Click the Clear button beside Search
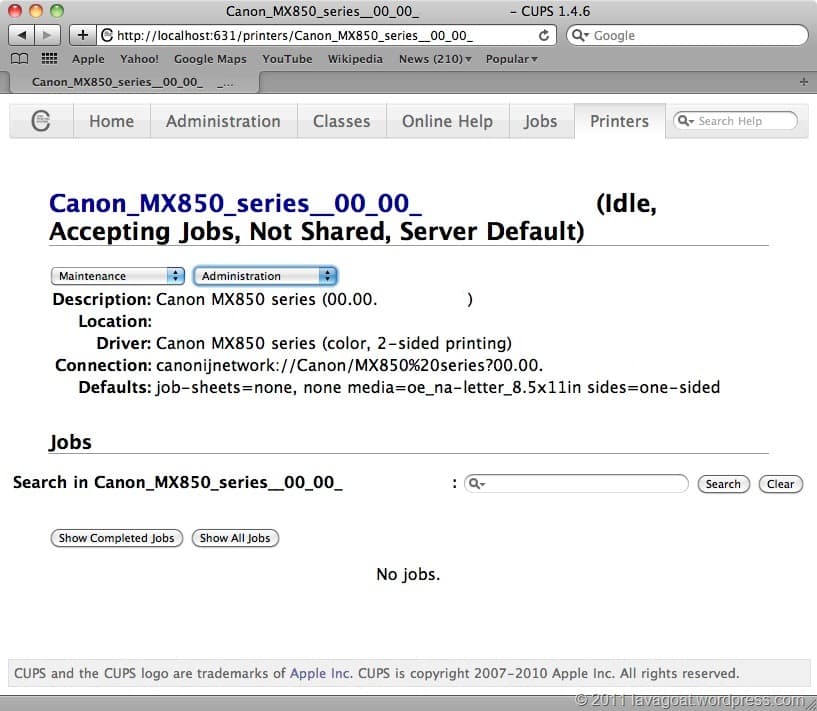The width and height of the screenshot is (817, 711). tap(780, 484)
